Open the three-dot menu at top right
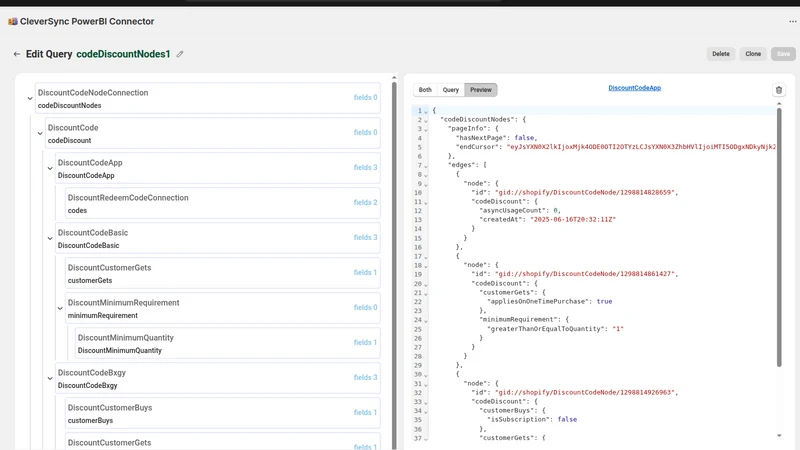Image resolution: width=800 pixels, height=450 pixels. (x=792, y=21)
